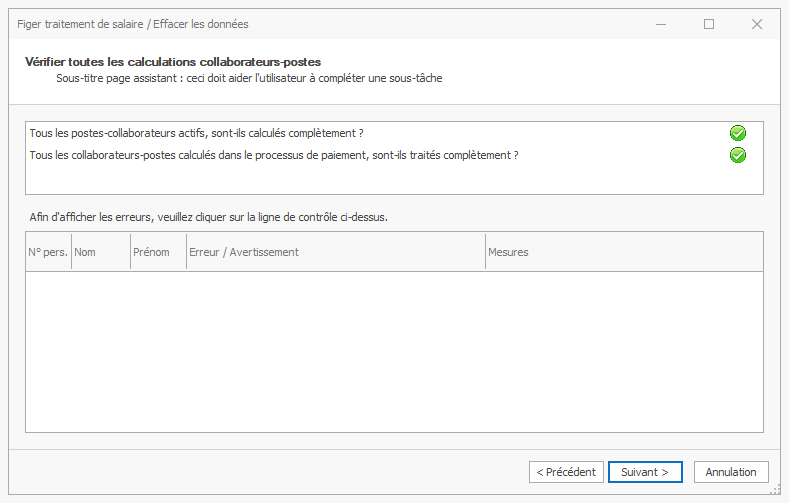Minimize the Figer traitement de salaire window
Viewport: 789px width, 503px height.
661,24
